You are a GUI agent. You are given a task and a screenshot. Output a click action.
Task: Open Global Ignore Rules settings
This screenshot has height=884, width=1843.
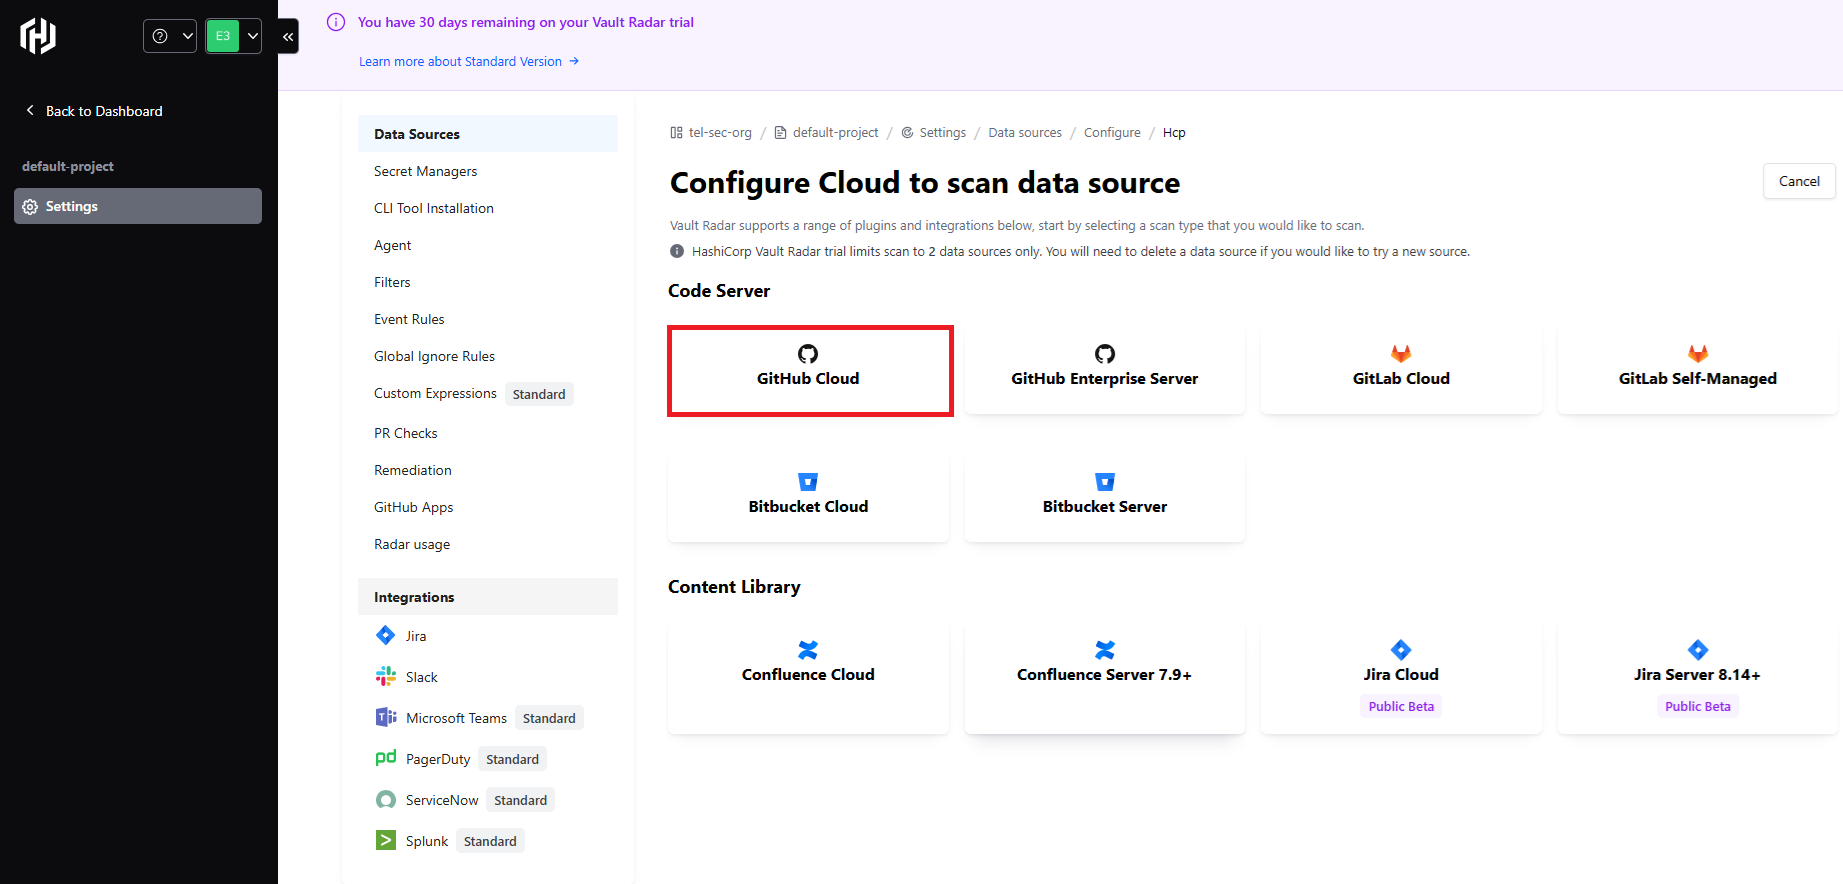[x=435, y=356]
